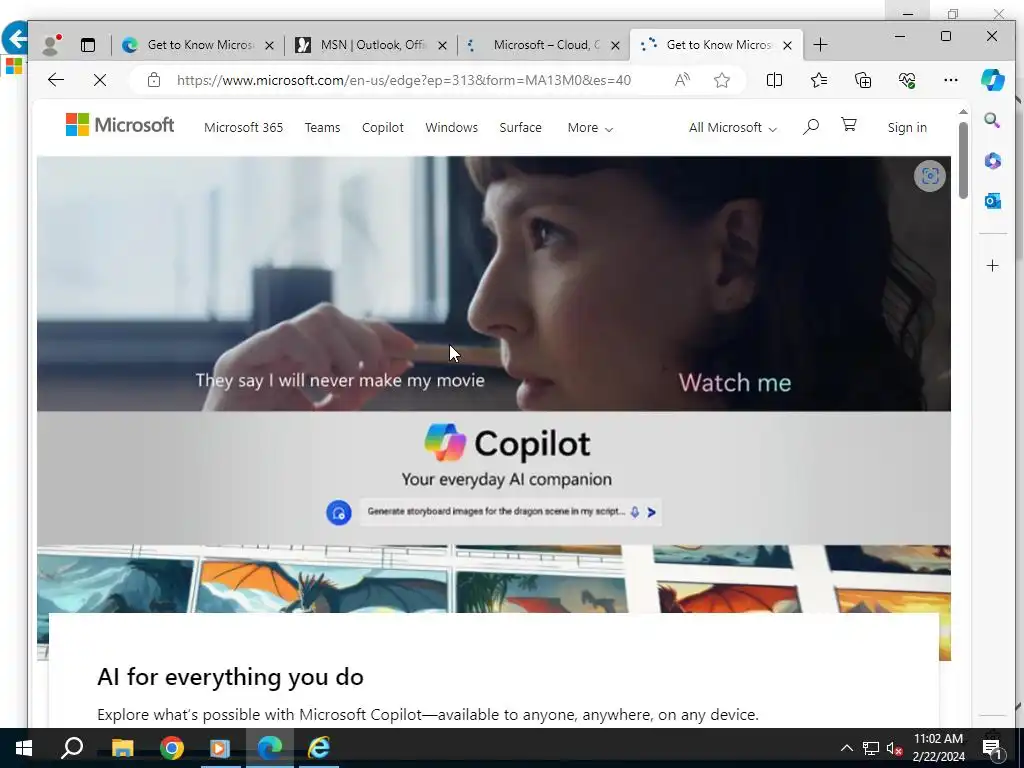Open the notification center
Screen dimensions: 1024x768
[992, 748]
